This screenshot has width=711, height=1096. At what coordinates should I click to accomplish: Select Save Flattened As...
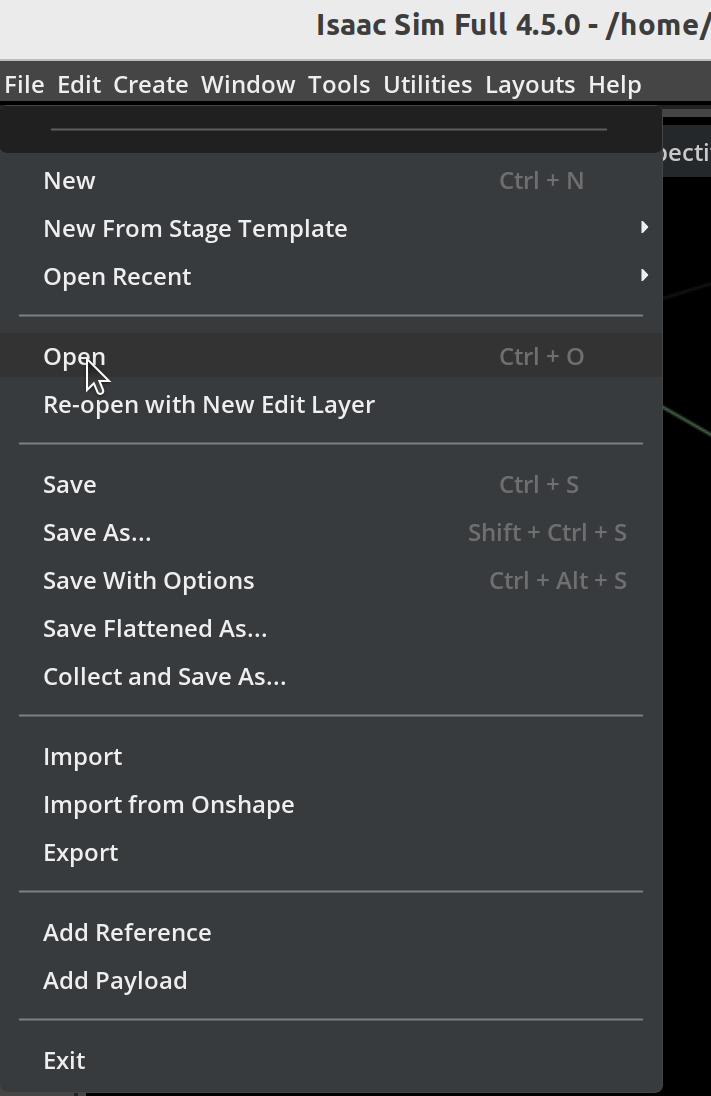point(155,629)
